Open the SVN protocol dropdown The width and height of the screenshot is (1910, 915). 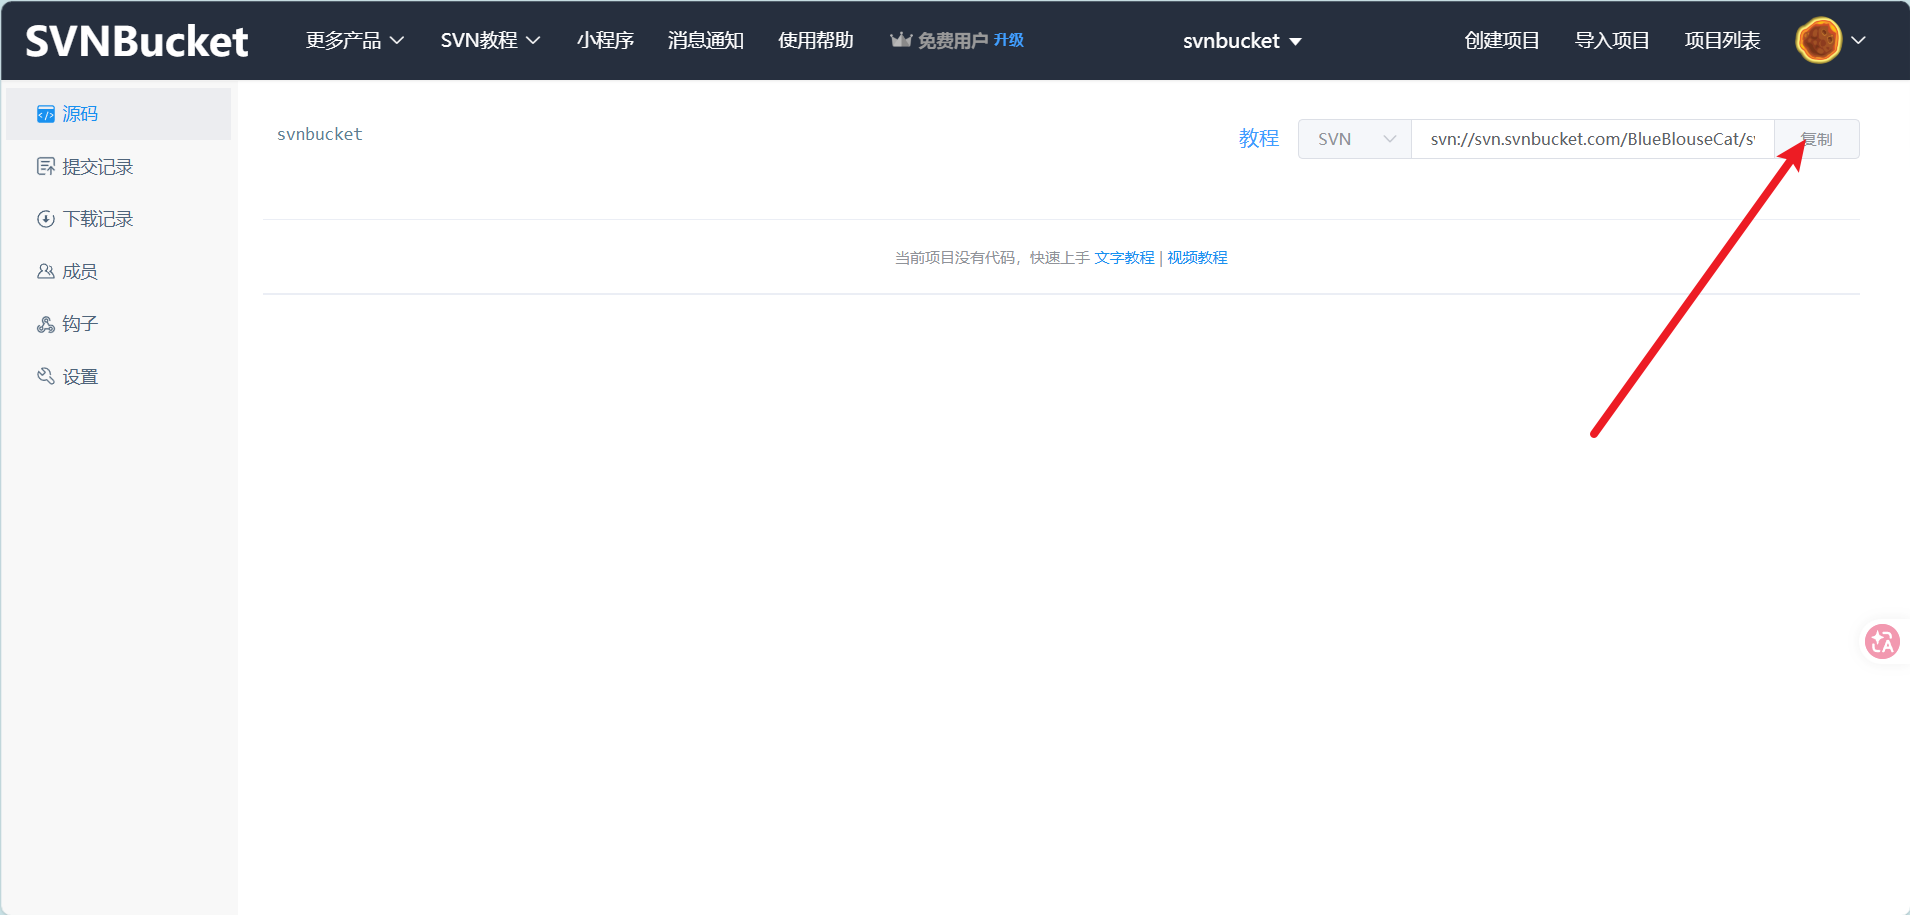pos(1355,139)
